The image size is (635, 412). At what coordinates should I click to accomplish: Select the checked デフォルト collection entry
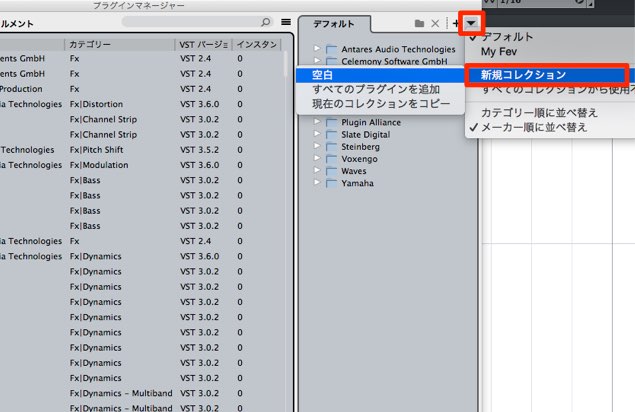pyautogui.click(x=507, y=37)
